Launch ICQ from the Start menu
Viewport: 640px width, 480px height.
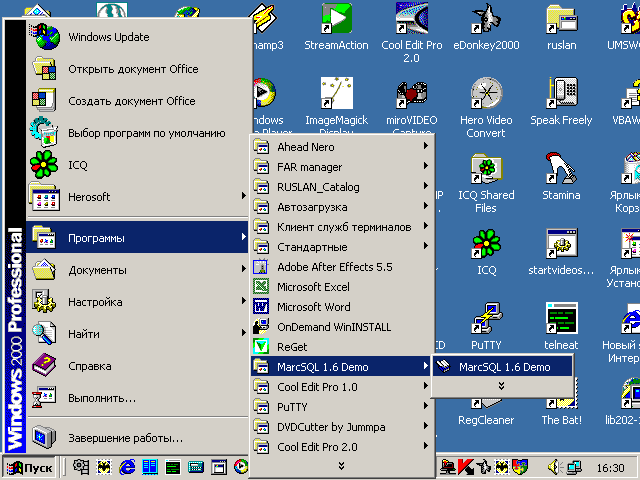click(137, 165)
